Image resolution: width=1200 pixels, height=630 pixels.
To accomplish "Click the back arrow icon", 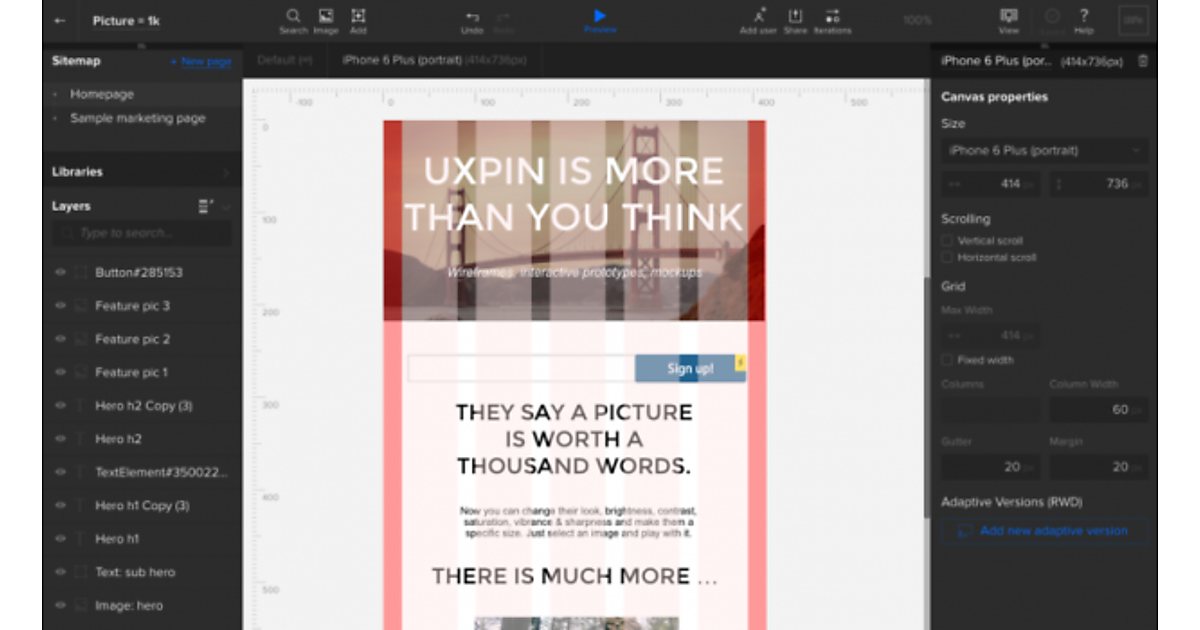I will (61, 20).
